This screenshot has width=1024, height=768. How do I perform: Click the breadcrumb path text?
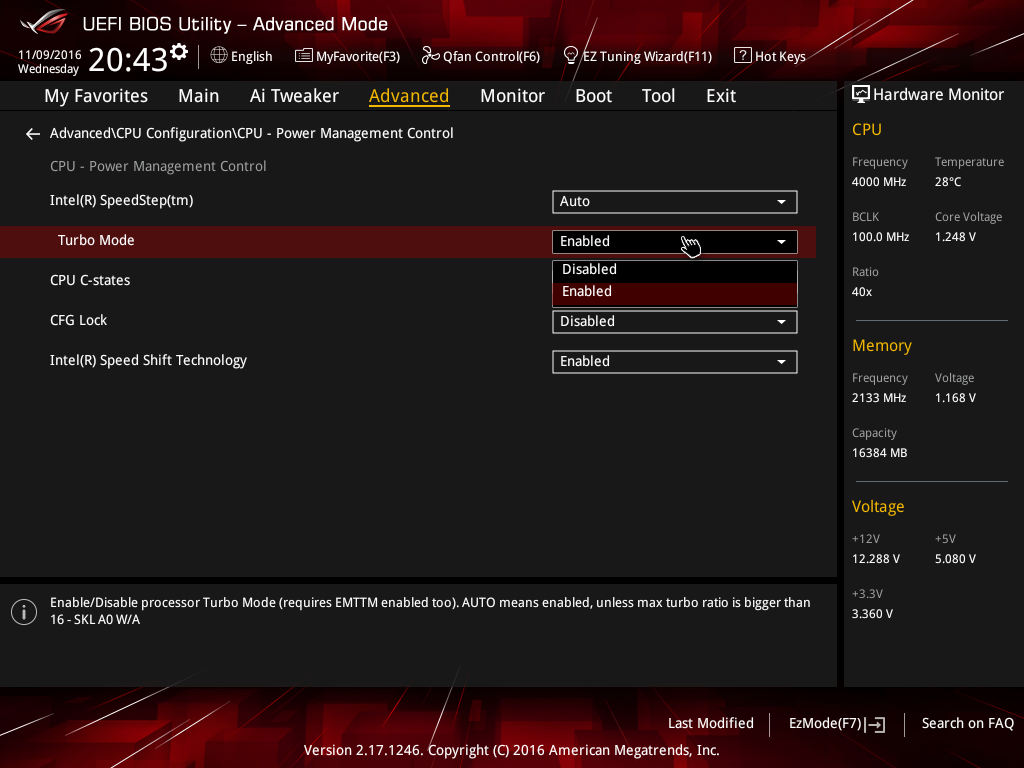point(251,133)
